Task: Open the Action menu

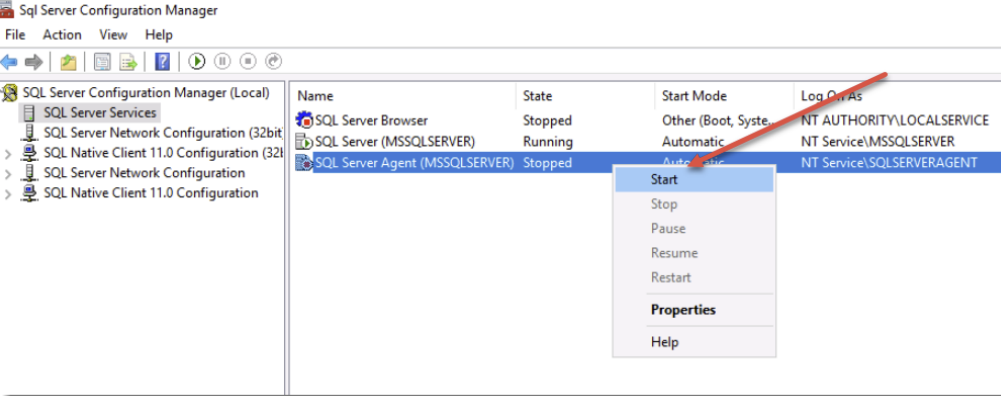Action: click(62, 34)
